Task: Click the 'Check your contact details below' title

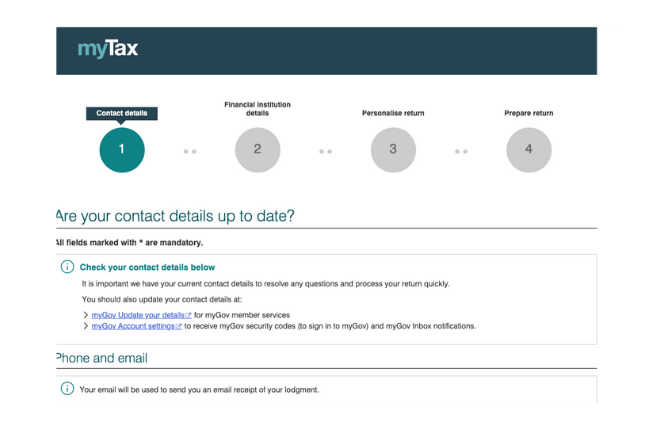Action: (147, 267)
